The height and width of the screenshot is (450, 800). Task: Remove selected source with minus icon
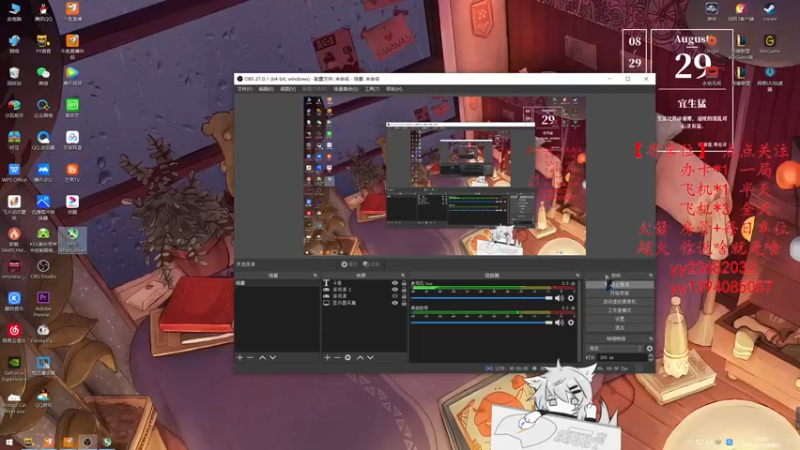(x=337, y=358)
